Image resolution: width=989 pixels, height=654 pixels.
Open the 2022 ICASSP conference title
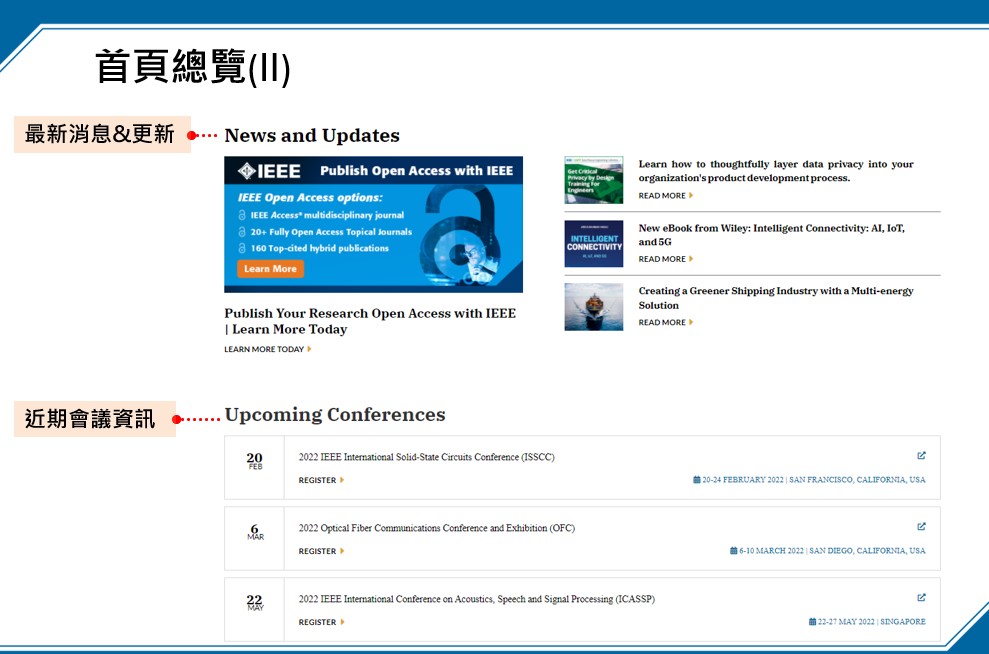click(x=477, y=599)
